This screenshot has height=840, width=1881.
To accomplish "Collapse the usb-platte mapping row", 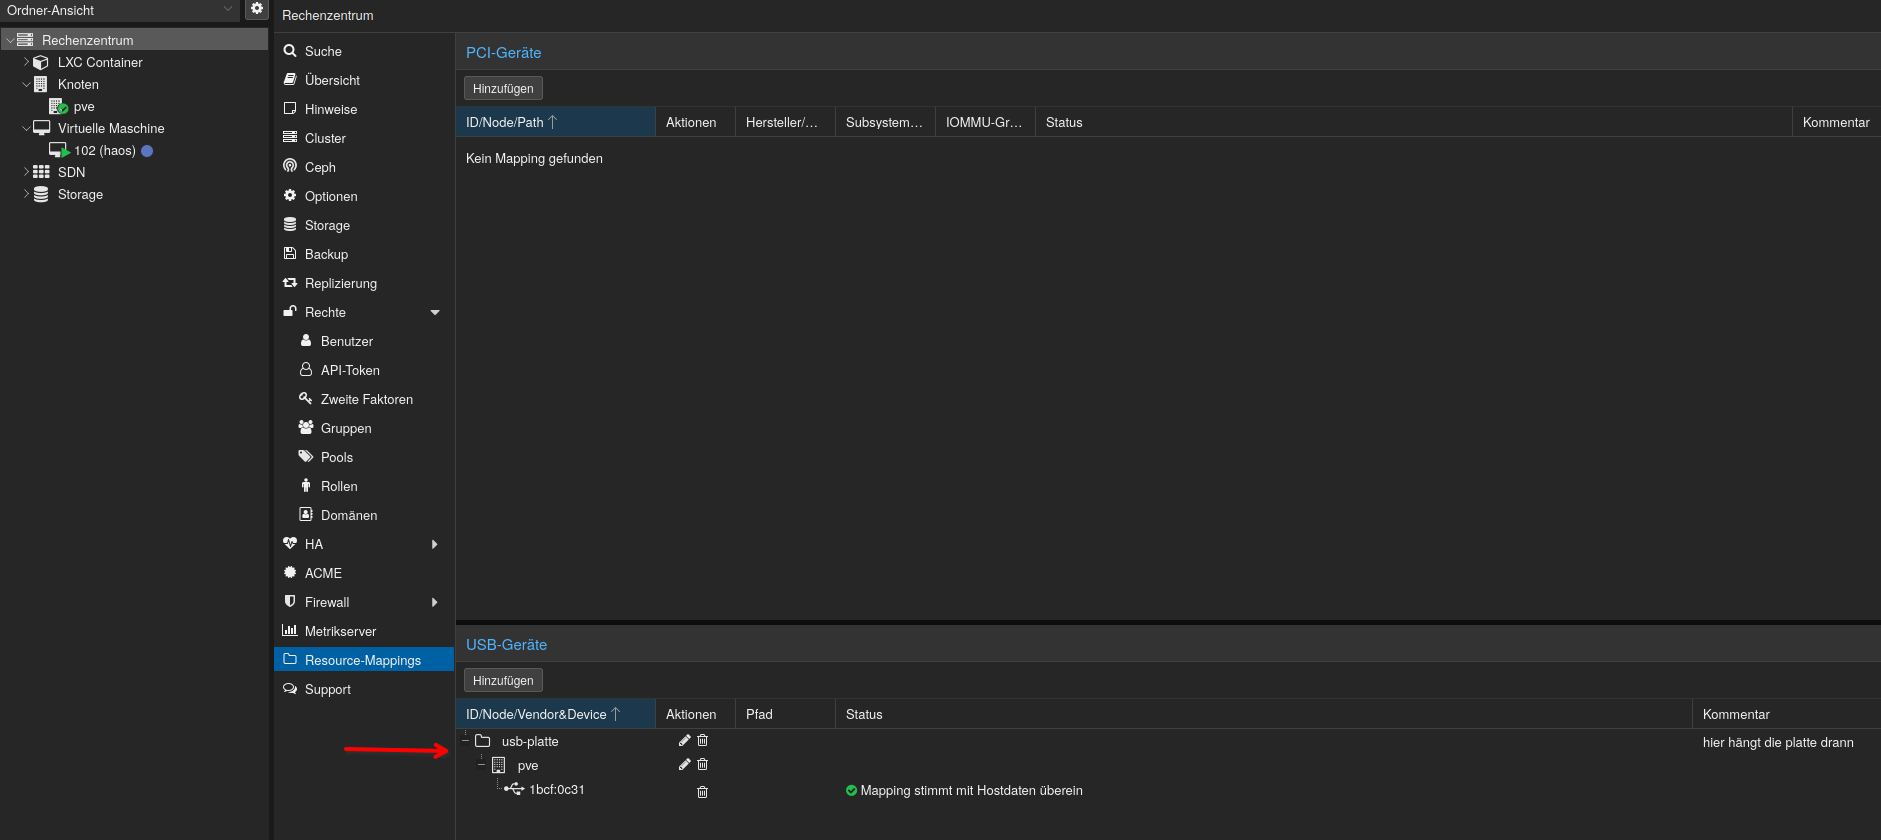I will [x=466, y=741].
